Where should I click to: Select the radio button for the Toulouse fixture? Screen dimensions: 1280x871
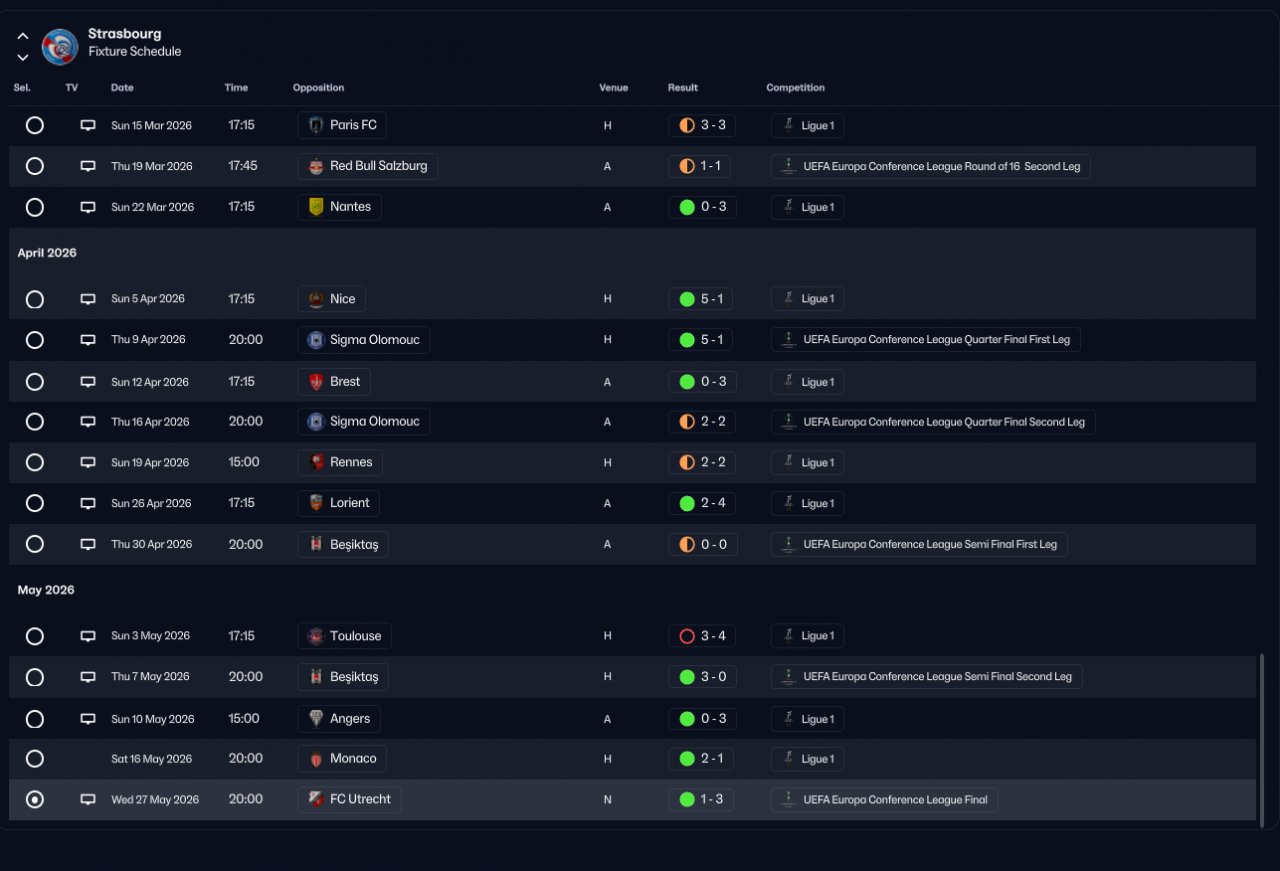tap(35, 636)
